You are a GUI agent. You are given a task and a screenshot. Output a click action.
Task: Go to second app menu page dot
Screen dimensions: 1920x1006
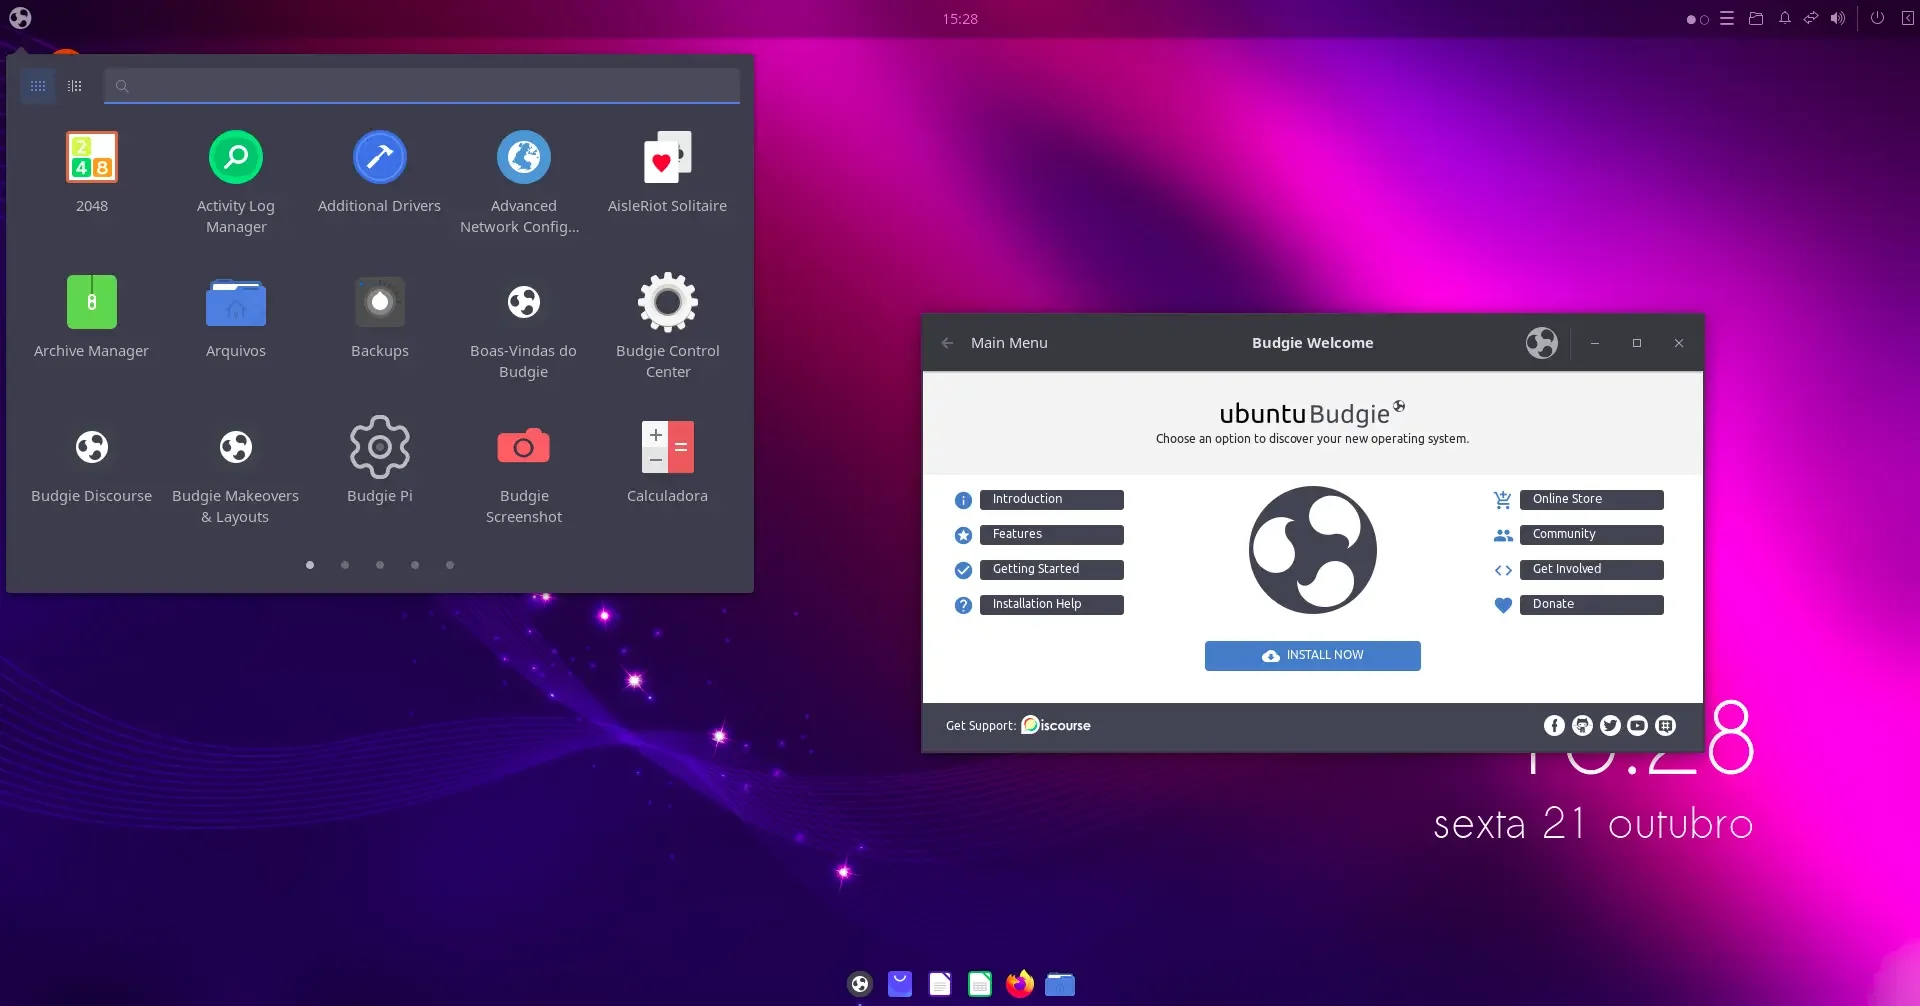345,565
